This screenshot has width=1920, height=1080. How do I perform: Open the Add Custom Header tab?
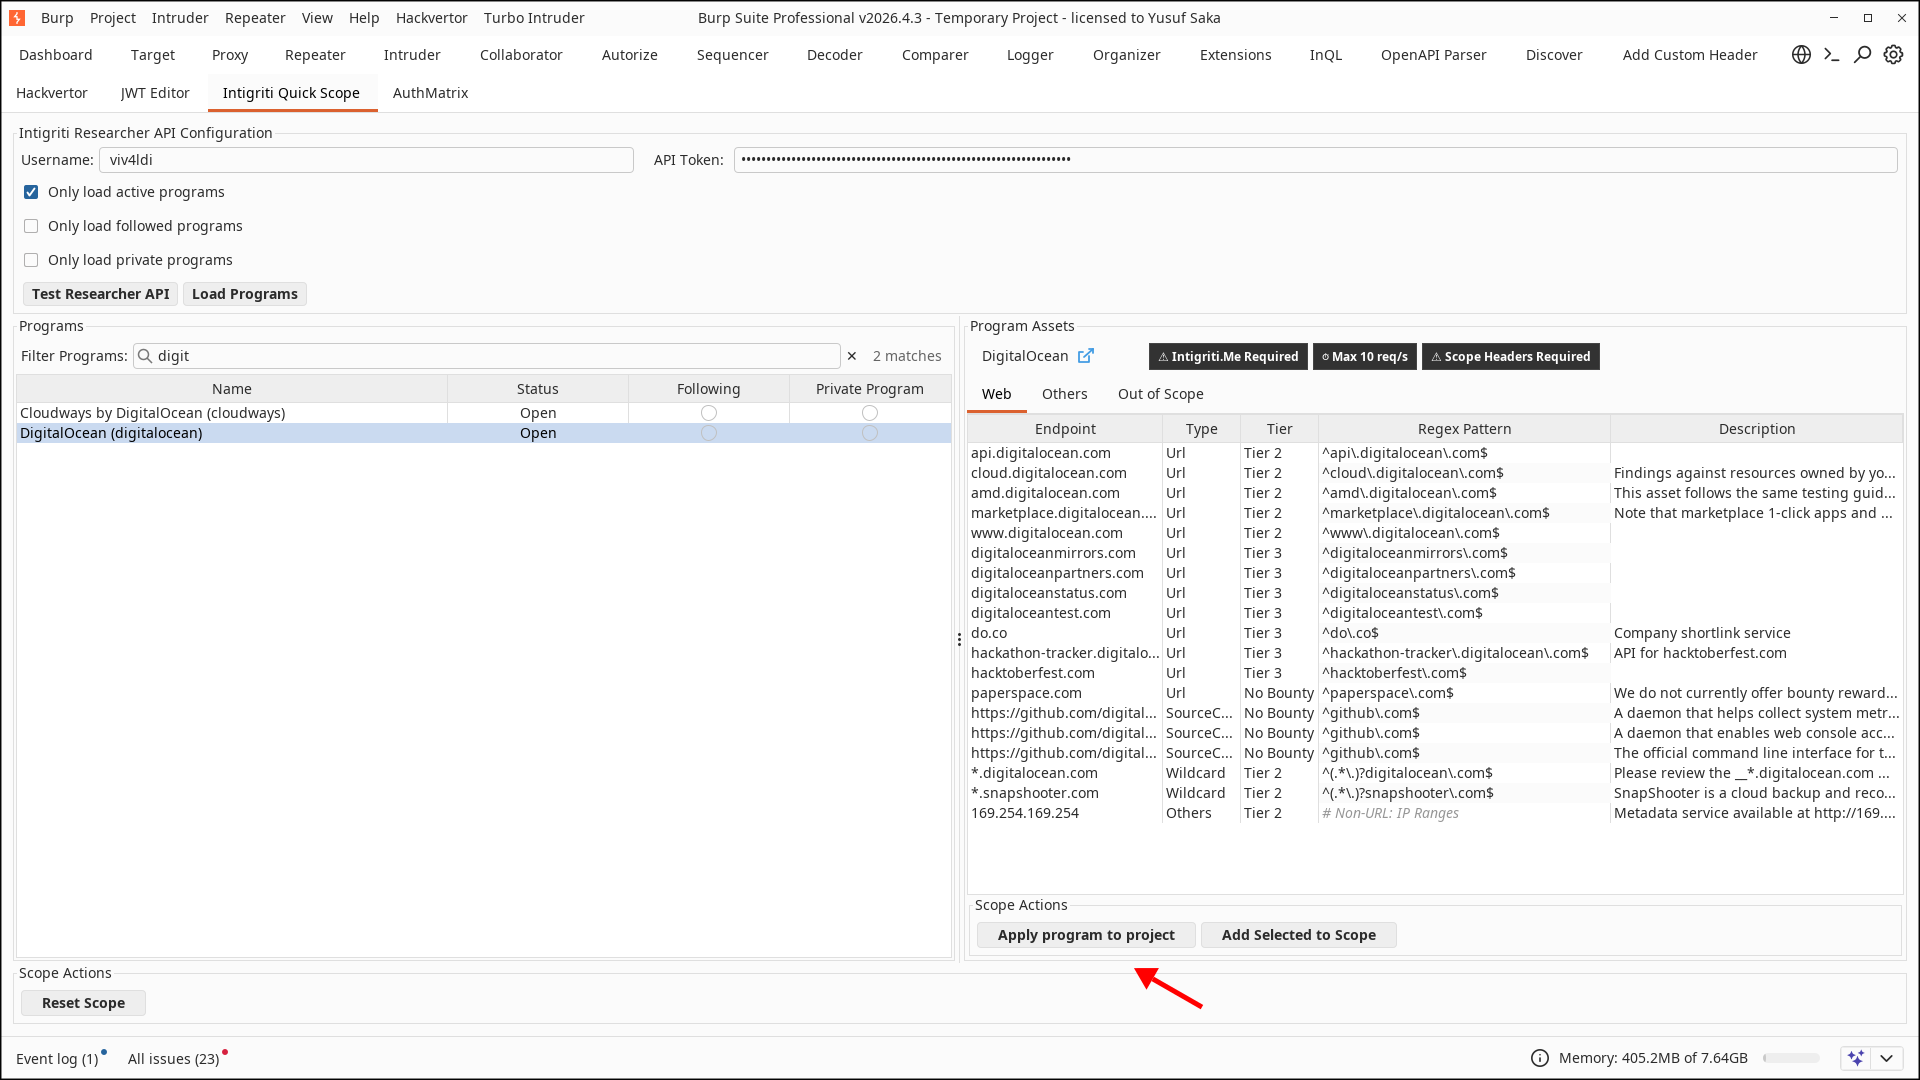pos(1689,55)
